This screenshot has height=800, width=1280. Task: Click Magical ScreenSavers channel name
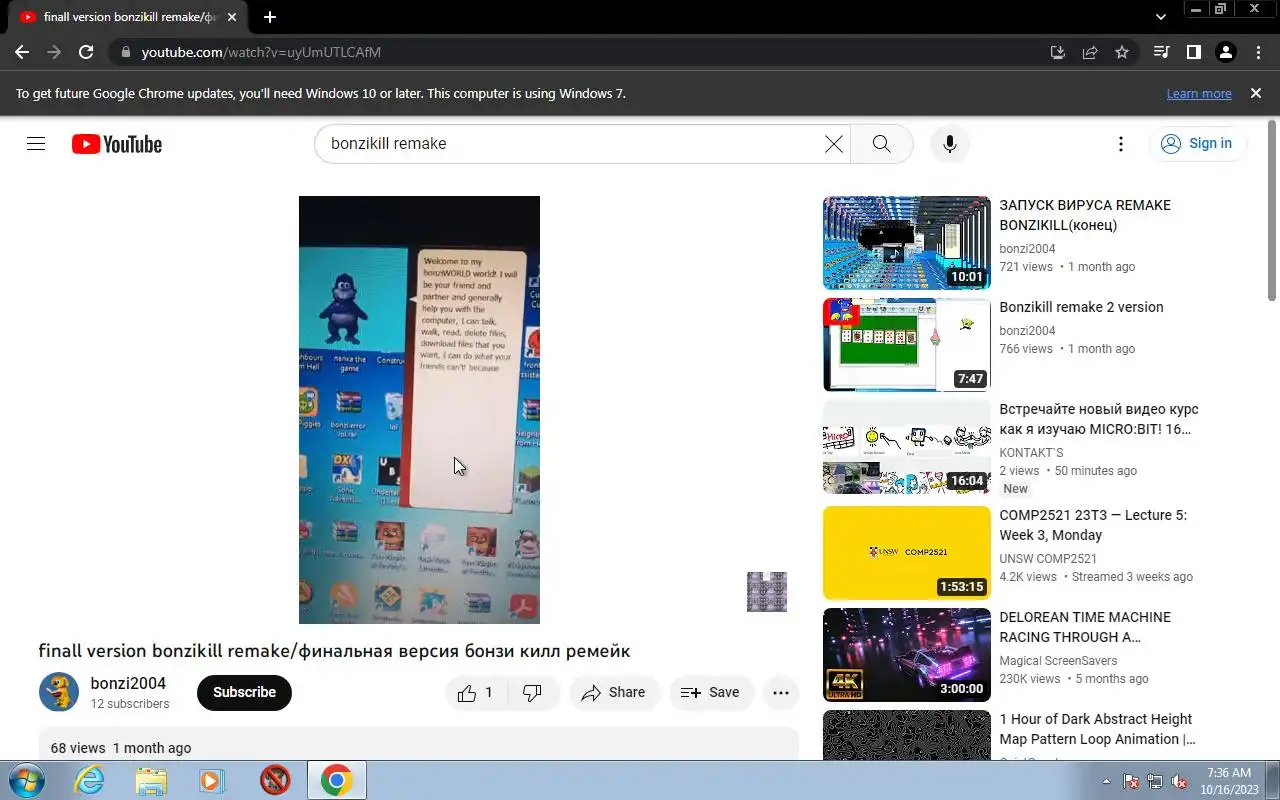pyautogui.click(x=1058, y=661)
